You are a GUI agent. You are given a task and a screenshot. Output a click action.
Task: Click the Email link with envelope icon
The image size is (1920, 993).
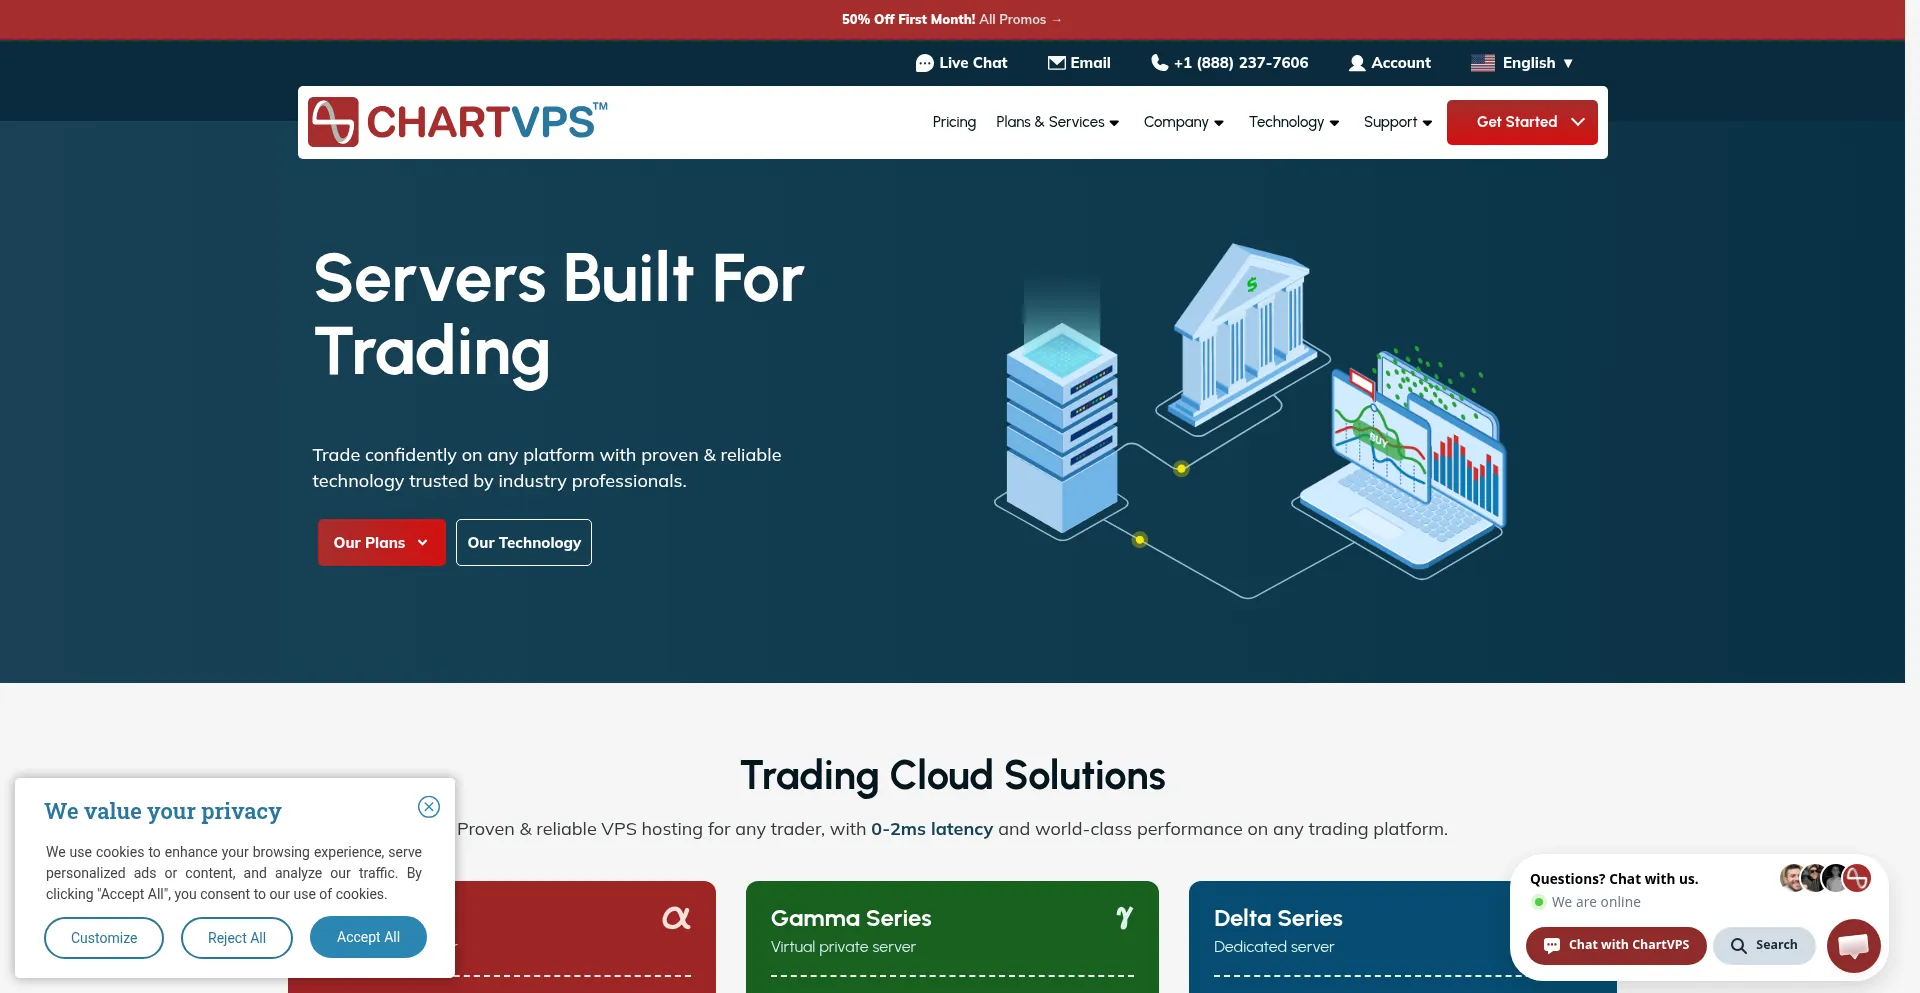coord(1078,63)
